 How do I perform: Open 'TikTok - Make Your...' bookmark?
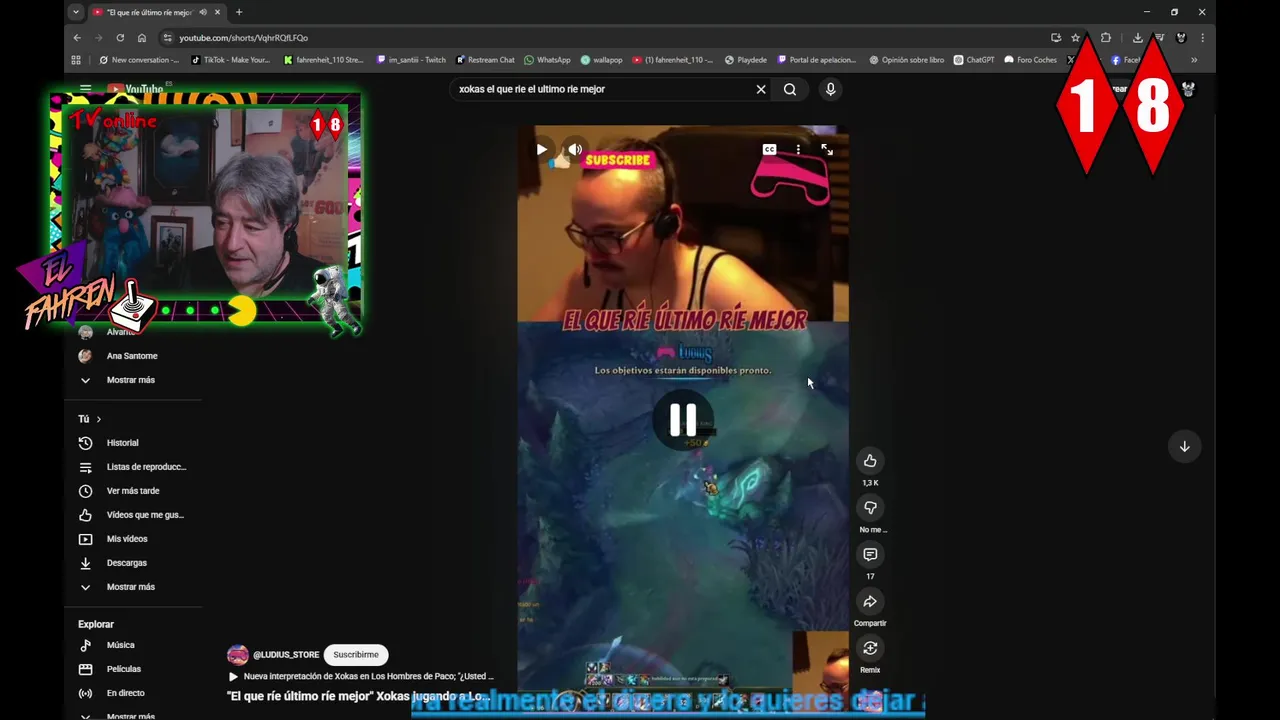(x=230, y=60)
